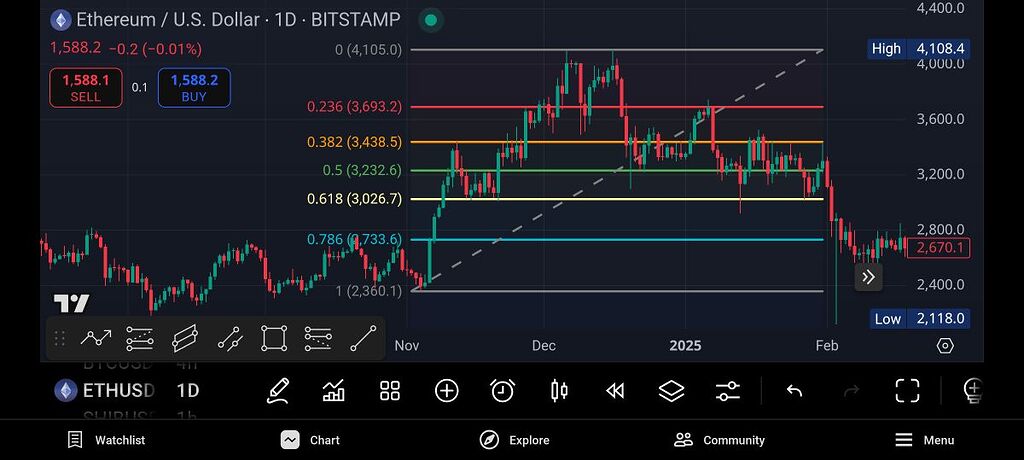Screen dimensions: 1024x460
Task: Click the 2025 label on time axis
Action: pyautogui.click(x=685, y=345)
